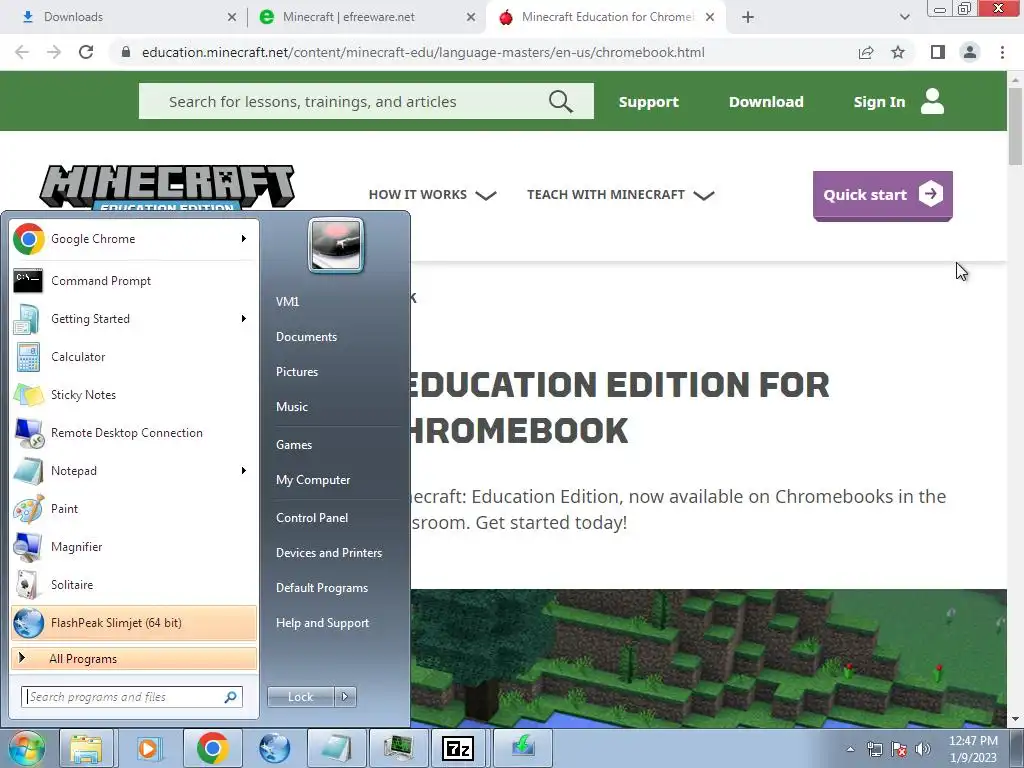Click the address bar URL
The height and width of the screenshot is (768, 1024).
(x=423, y=52)
